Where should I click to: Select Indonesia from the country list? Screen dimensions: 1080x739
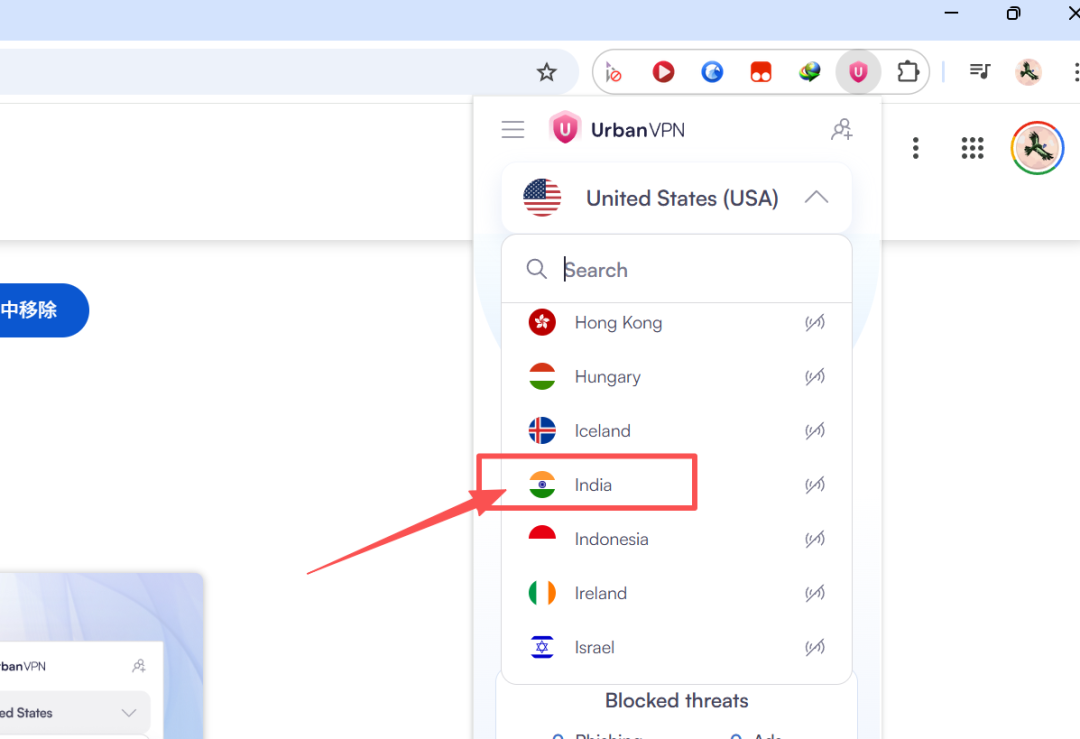click(x=676, y=539)
